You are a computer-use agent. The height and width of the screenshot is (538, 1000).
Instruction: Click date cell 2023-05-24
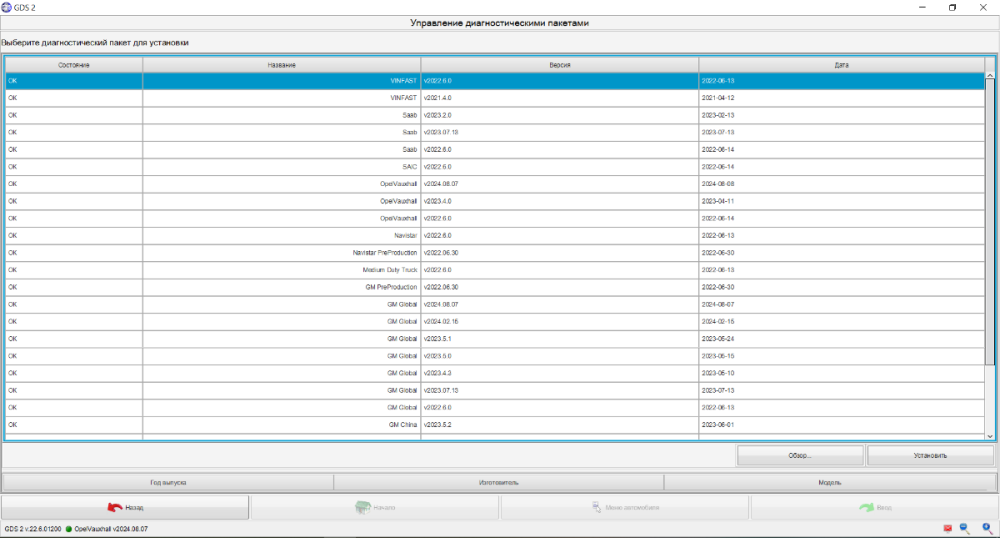tap(842, 339)
